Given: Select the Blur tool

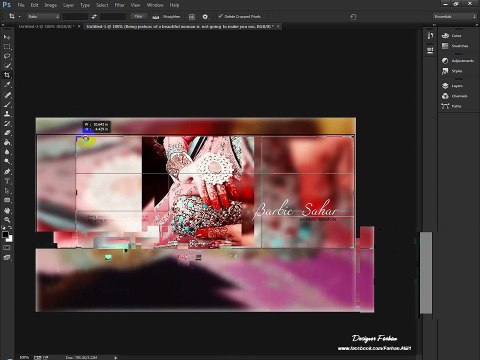Looking at the screenshot, I should point(7,152).
